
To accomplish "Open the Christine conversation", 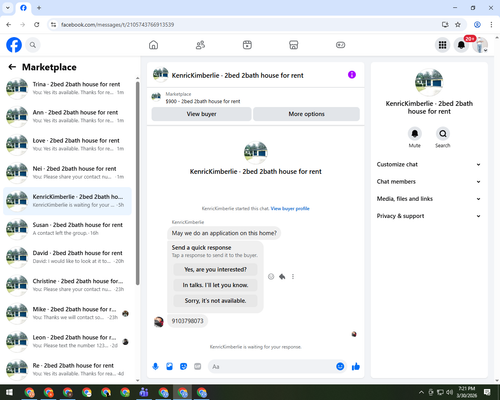I will coord(67,285).
